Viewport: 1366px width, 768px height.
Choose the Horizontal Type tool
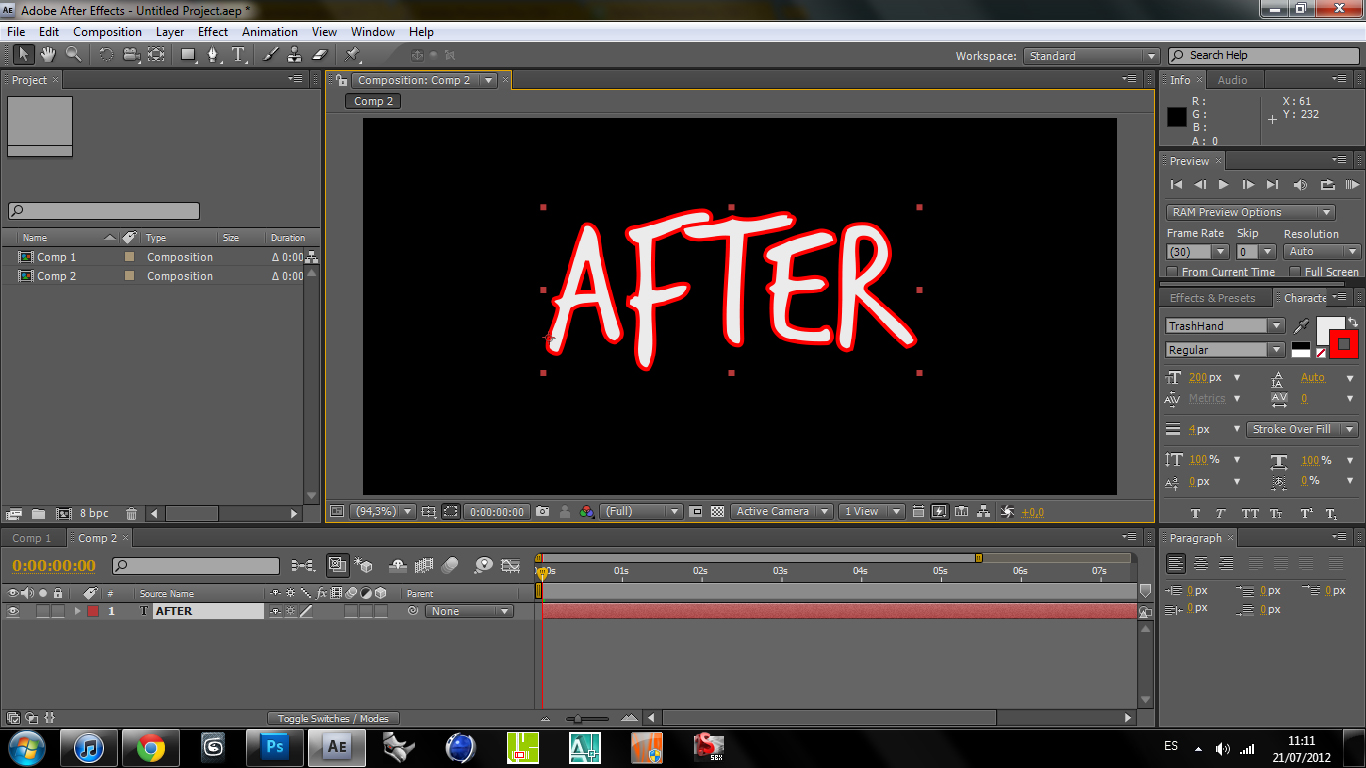[x=238, y=55]
